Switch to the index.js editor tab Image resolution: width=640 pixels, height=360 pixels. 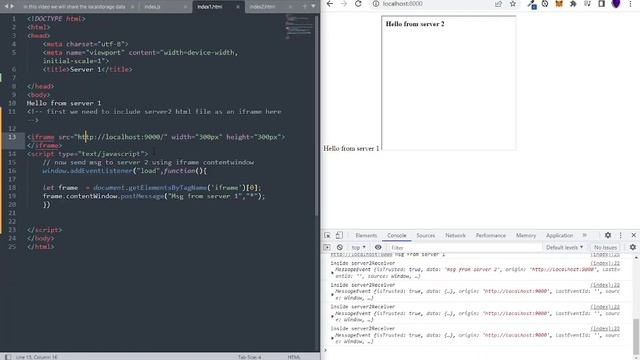click(x=152, y=7)
